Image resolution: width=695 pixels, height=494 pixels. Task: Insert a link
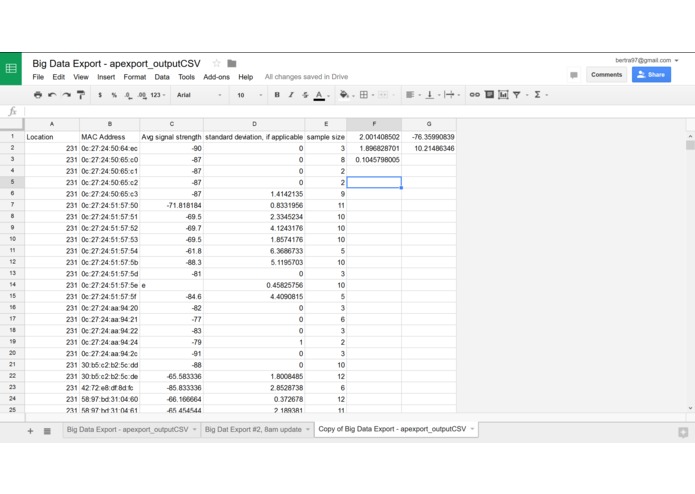pos(475,95)
